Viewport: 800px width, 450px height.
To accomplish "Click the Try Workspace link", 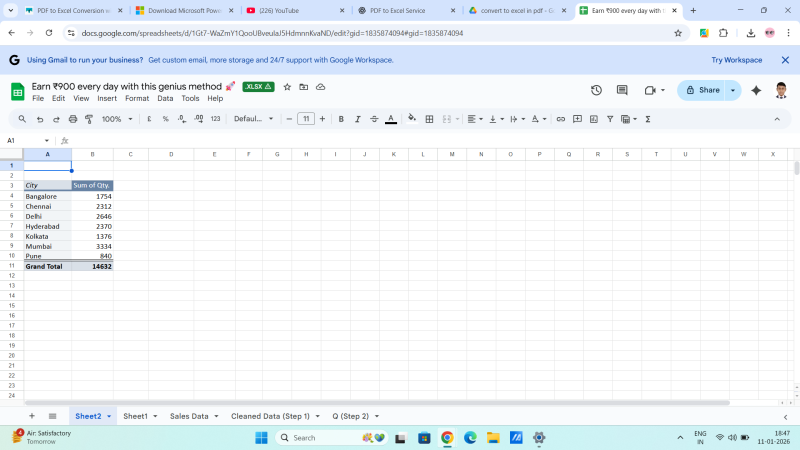I will pos(736,60).
